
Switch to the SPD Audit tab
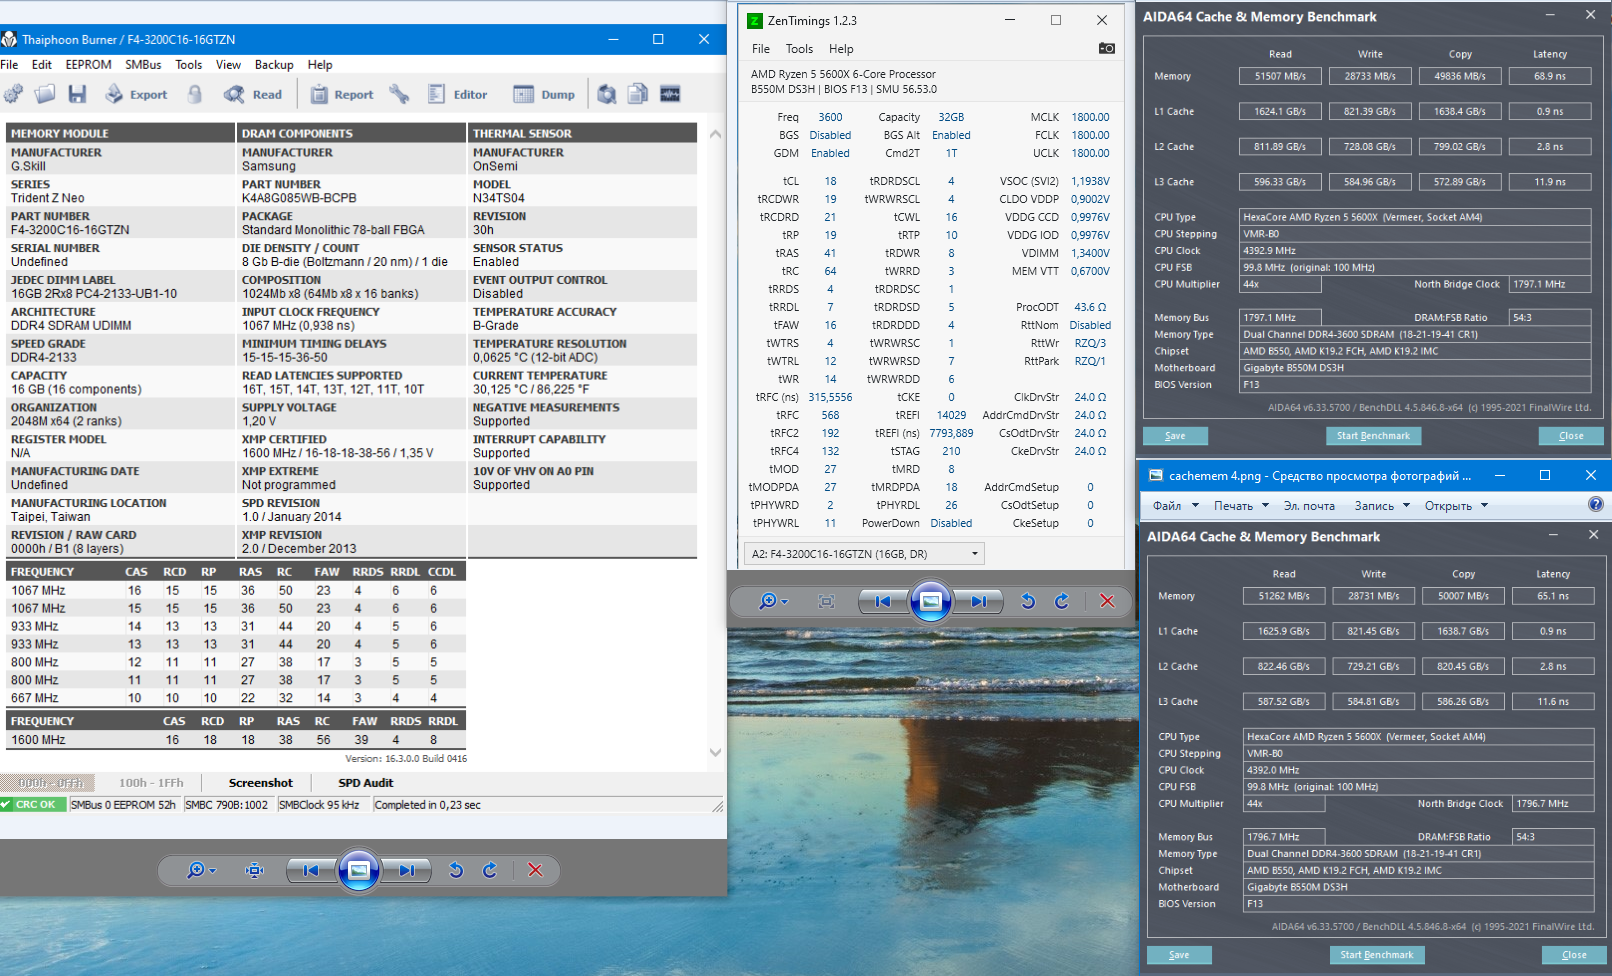(x=365, y=783)
